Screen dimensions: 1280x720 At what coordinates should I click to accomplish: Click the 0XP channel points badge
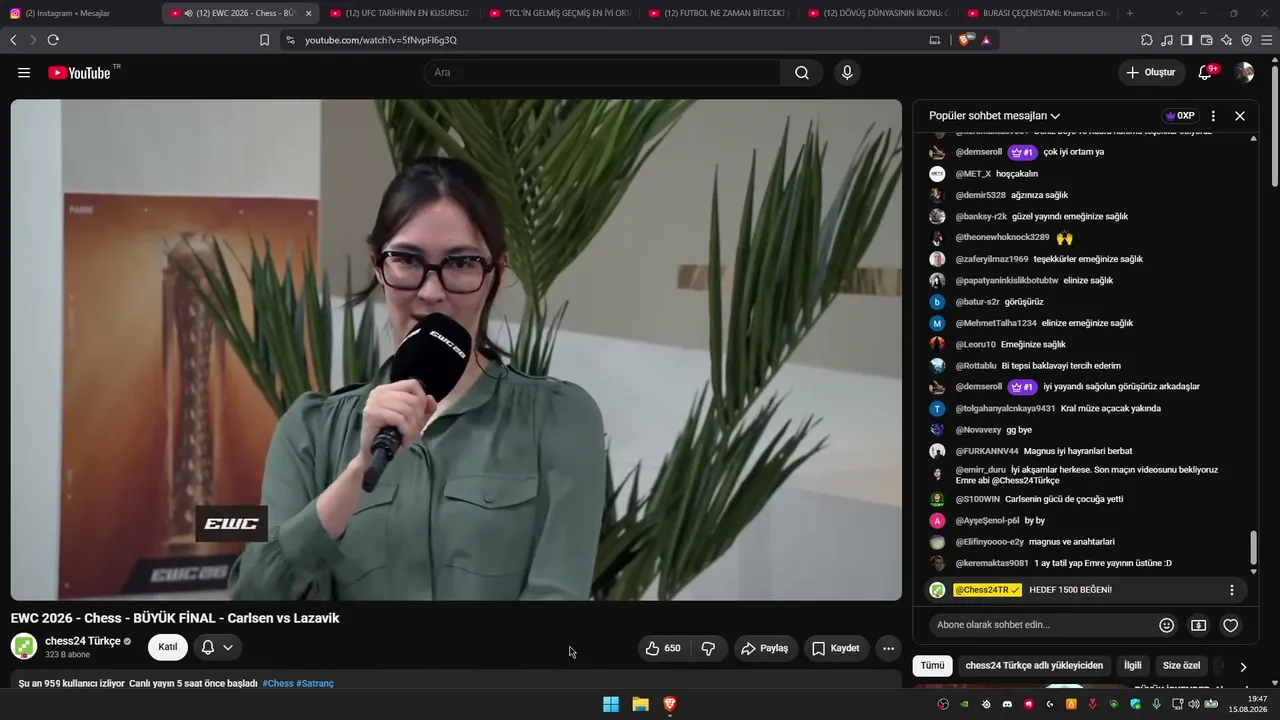pos(1180,116)
